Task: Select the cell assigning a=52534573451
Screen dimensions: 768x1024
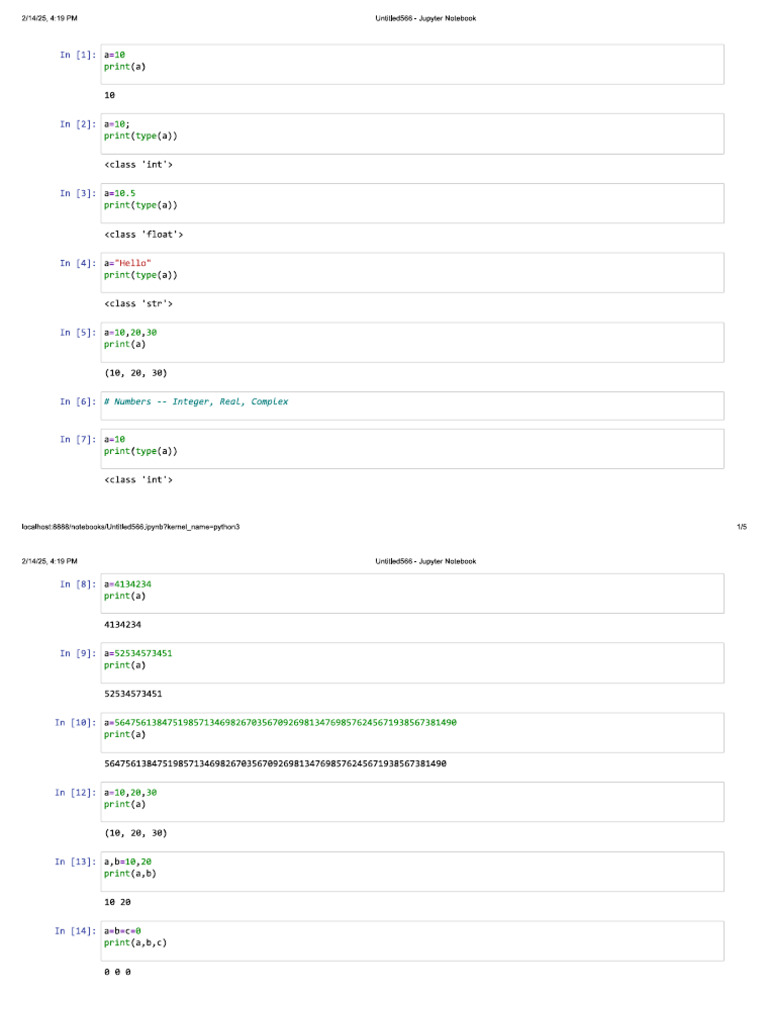Action: click(x=411, y=662)
